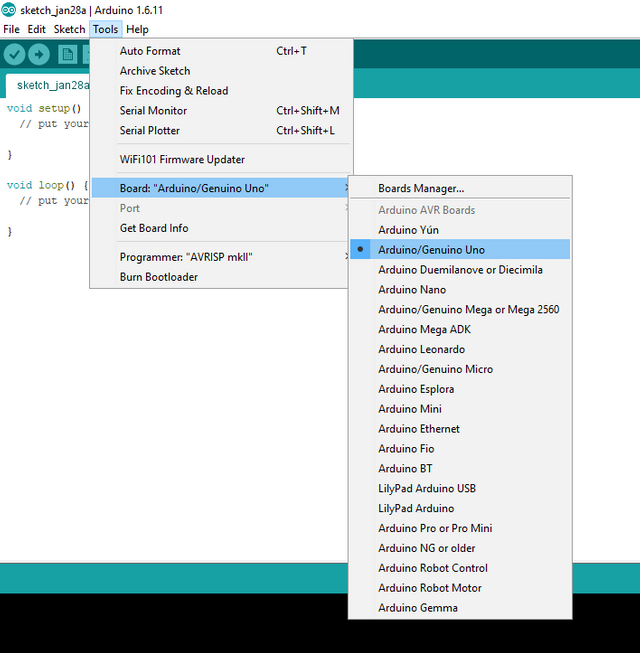Open the Help menu
This screenshot has width=640, height=653.
pos(137,29)
